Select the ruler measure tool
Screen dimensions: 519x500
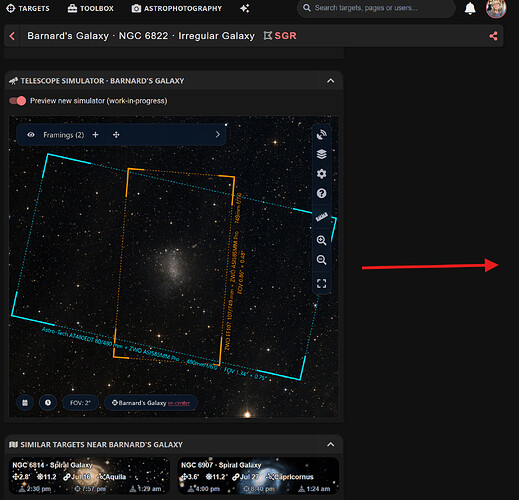(322, 217)
